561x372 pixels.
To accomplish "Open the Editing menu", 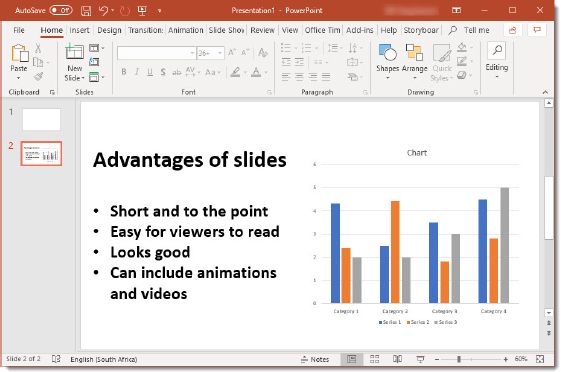I will (x=497, y=60).
